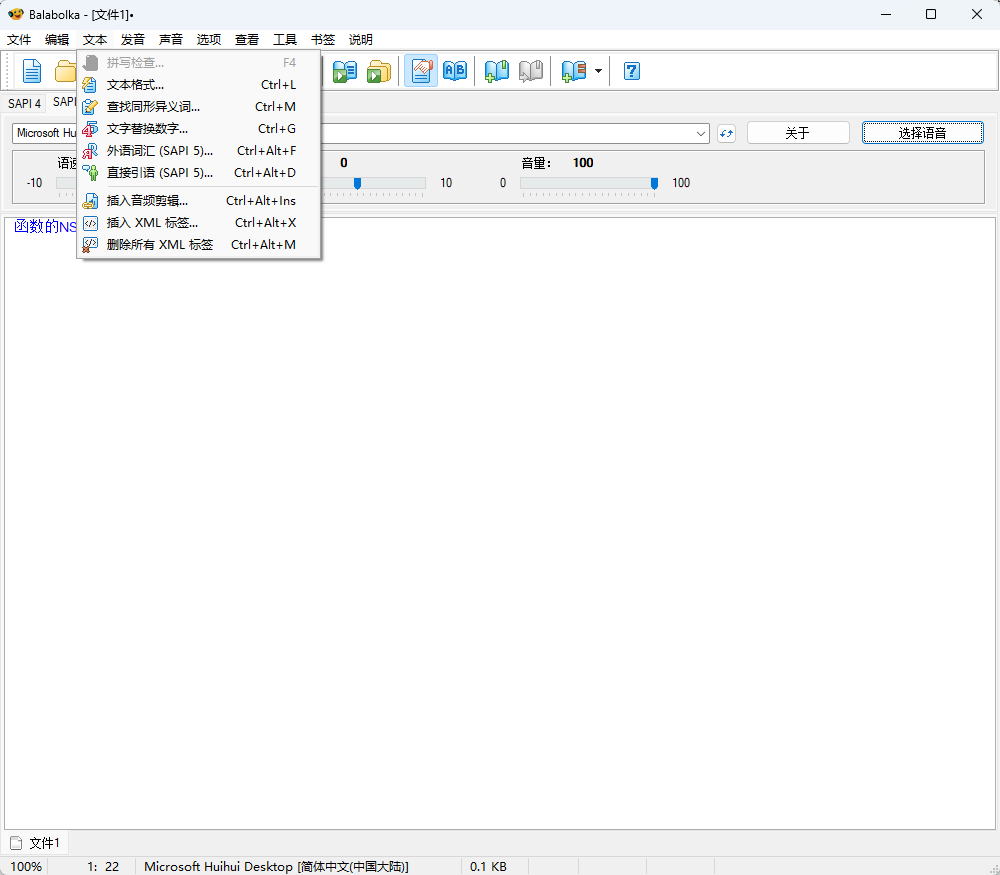Open the 文件 menu
The height and width of the screenshot is (875, 1000).
[x=19, y=40]
